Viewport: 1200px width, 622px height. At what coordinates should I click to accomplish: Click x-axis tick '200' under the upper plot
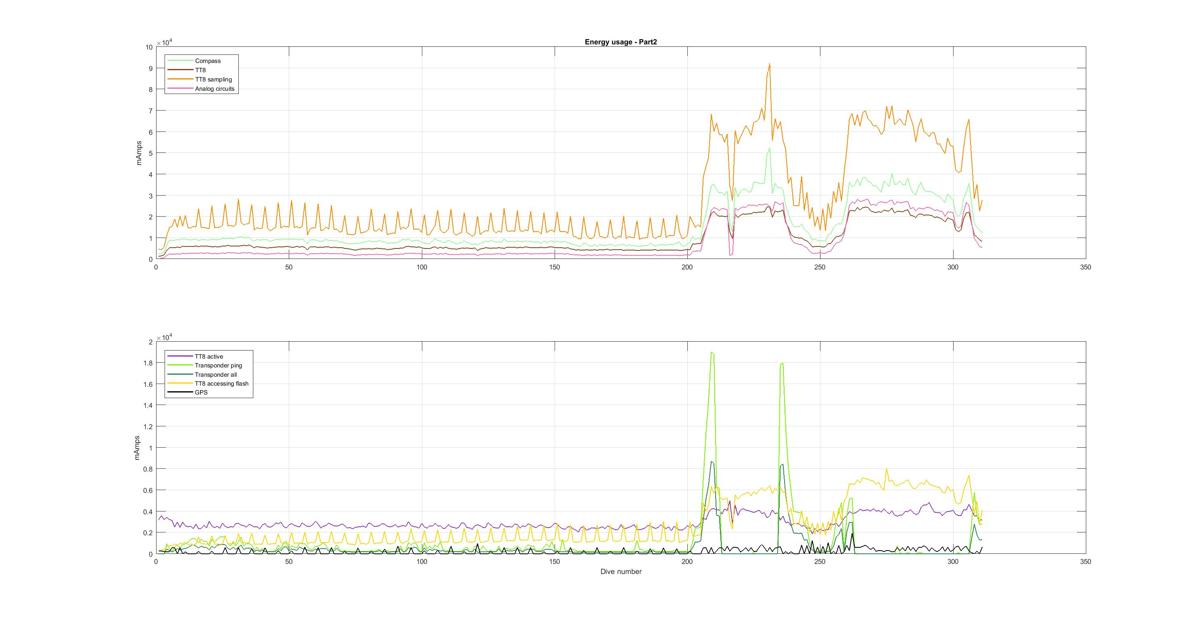point(687,267)
